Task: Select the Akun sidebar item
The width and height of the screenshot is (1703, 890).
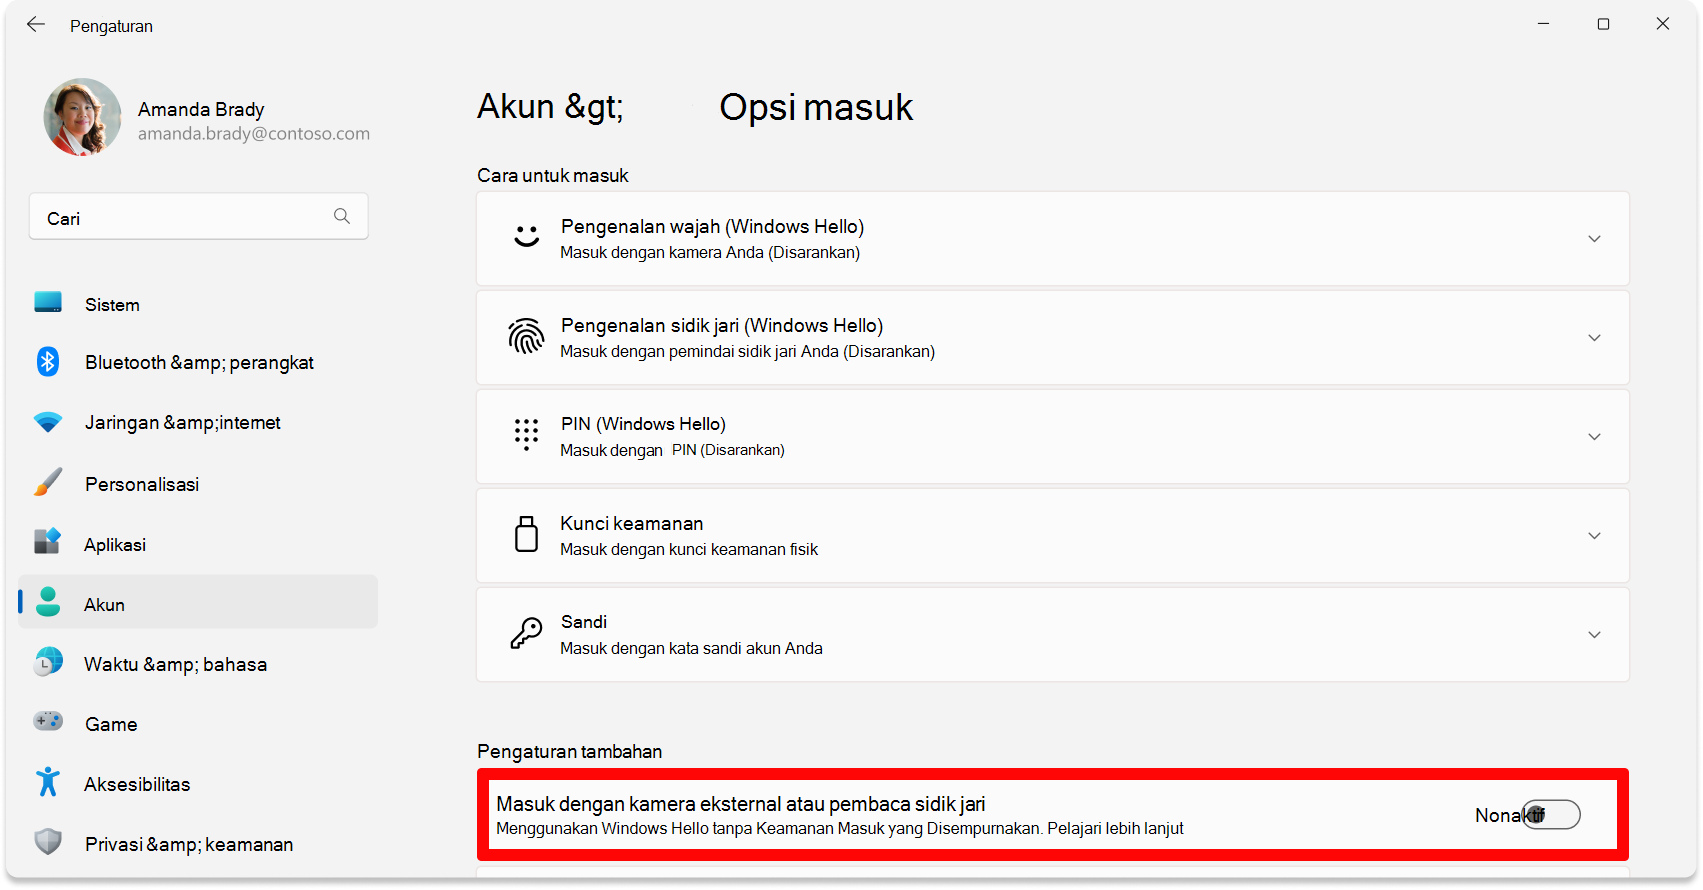Action: tap(198, 602)
